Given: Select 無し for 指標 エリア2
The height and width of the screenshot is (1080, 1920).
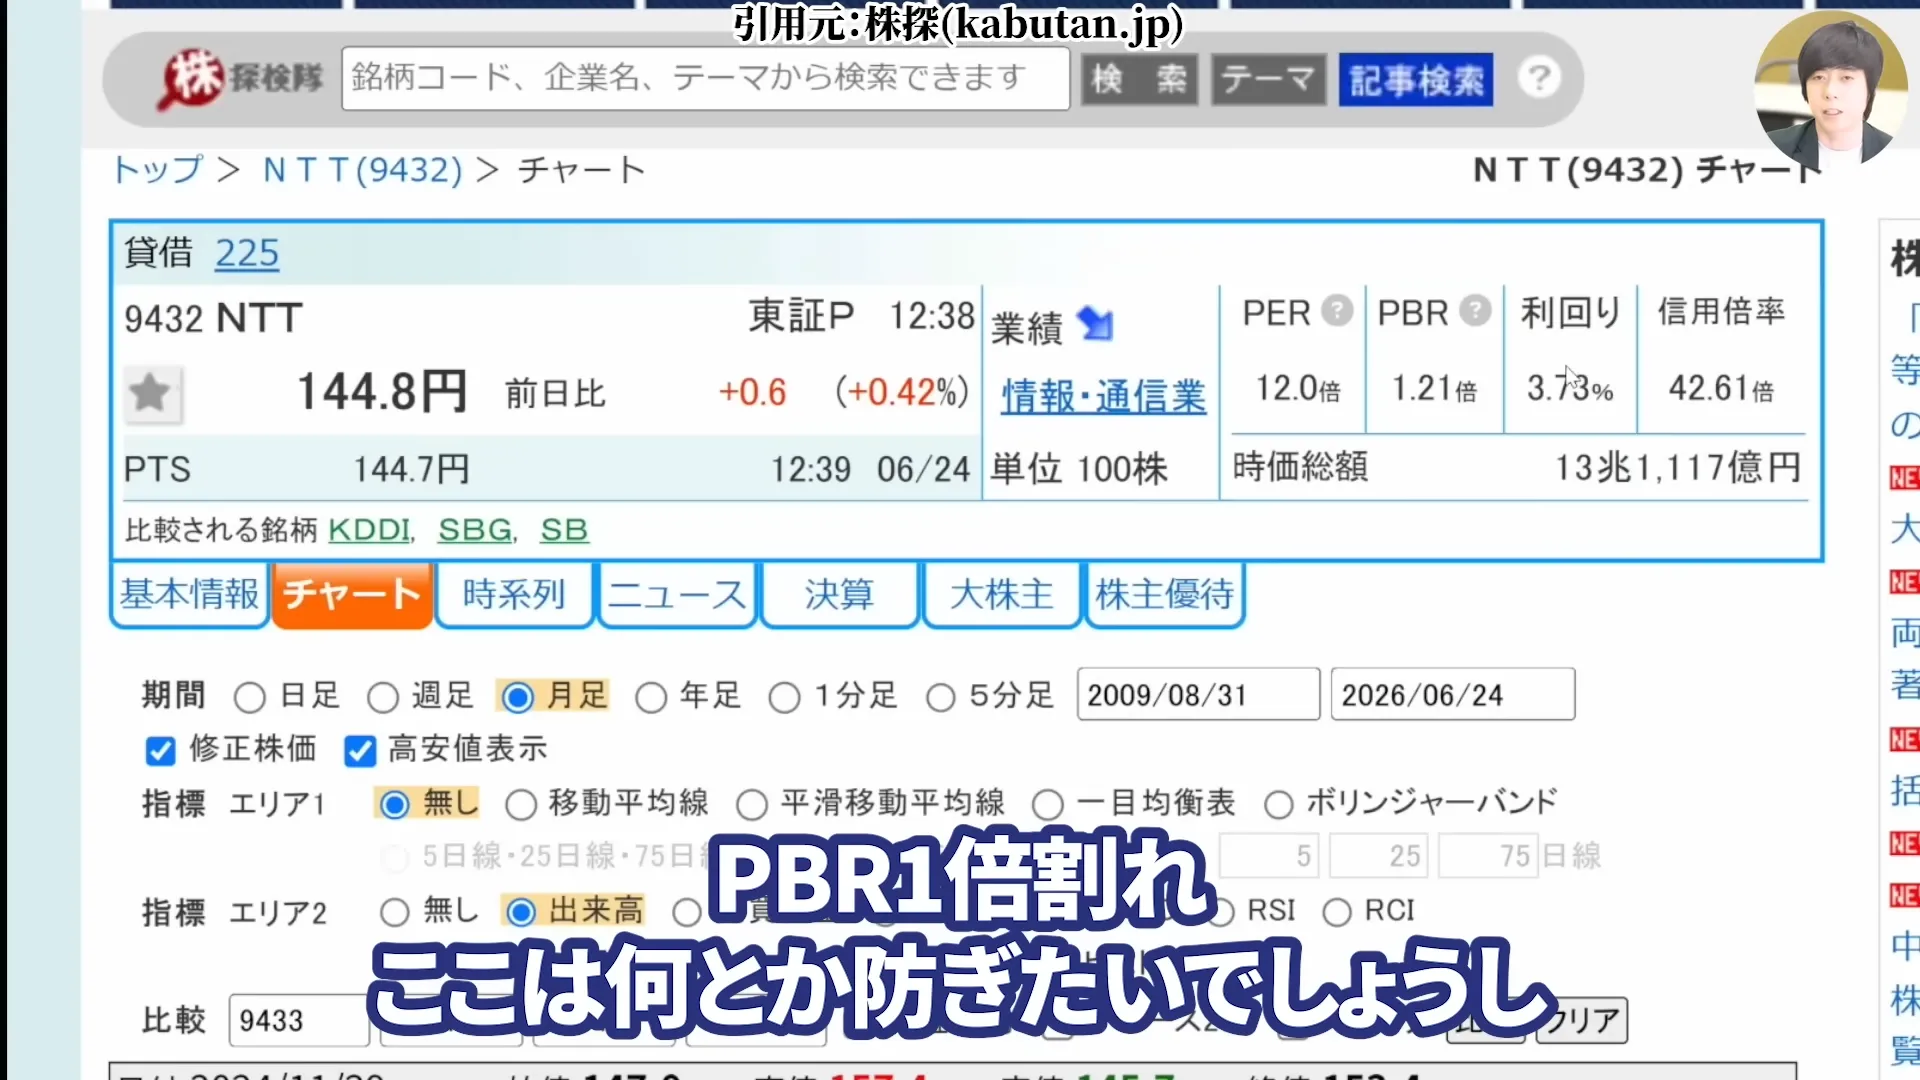Looking at the screenshot, I should coord(395,912).
